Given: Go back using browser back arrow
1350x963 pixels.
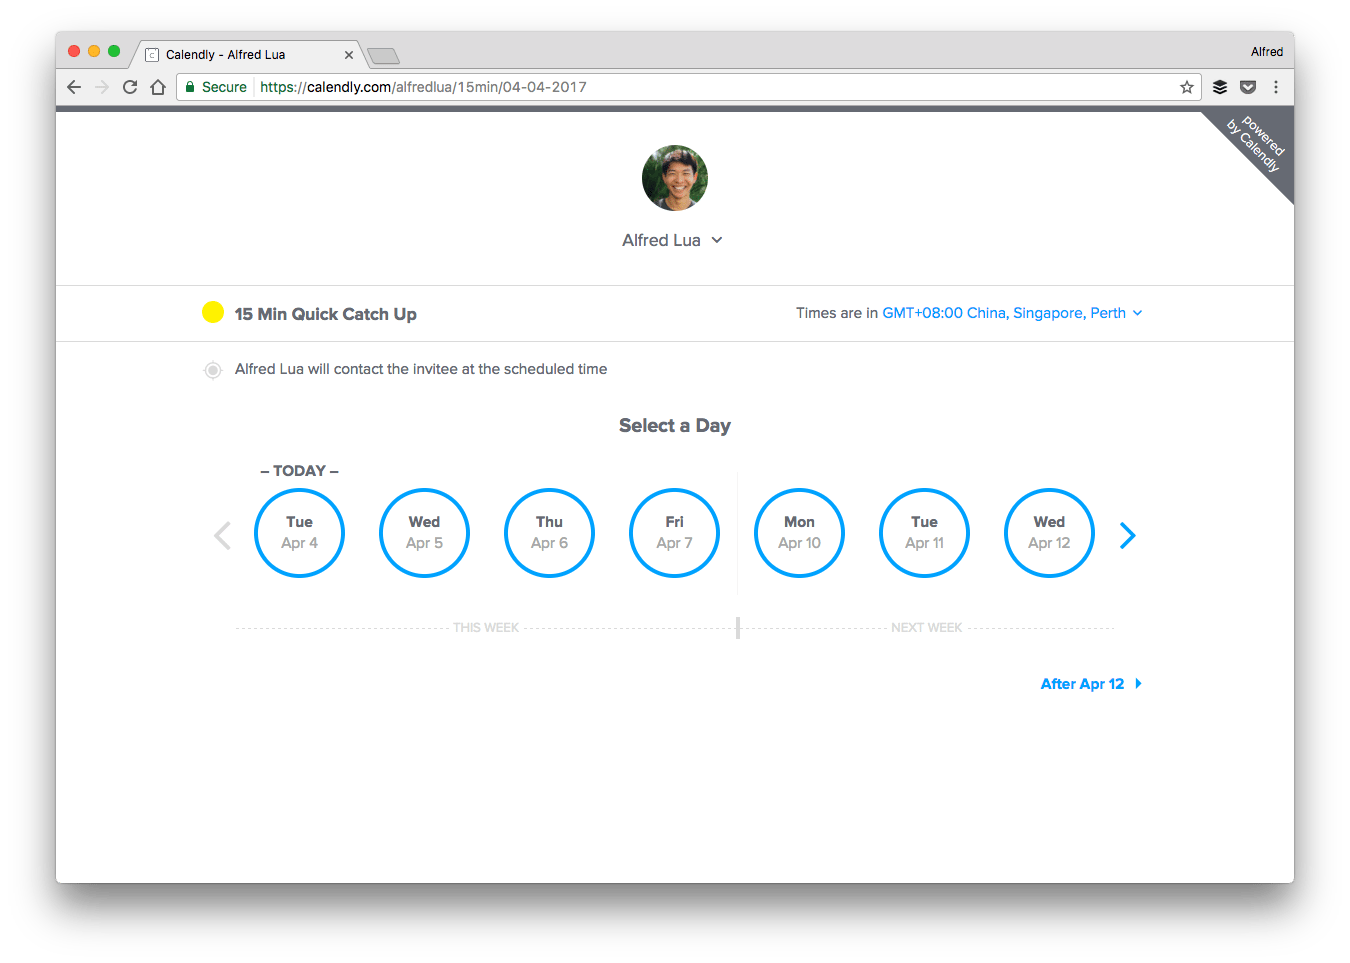Looking at the screenshot, I should 74,87.
